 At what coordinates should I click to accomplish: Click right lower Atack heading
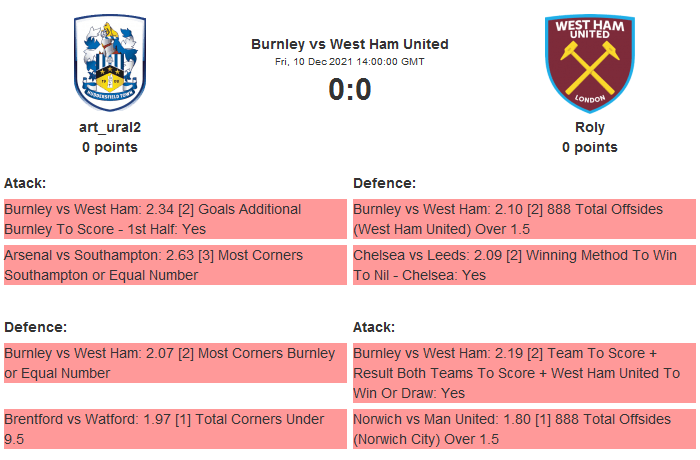374,327
